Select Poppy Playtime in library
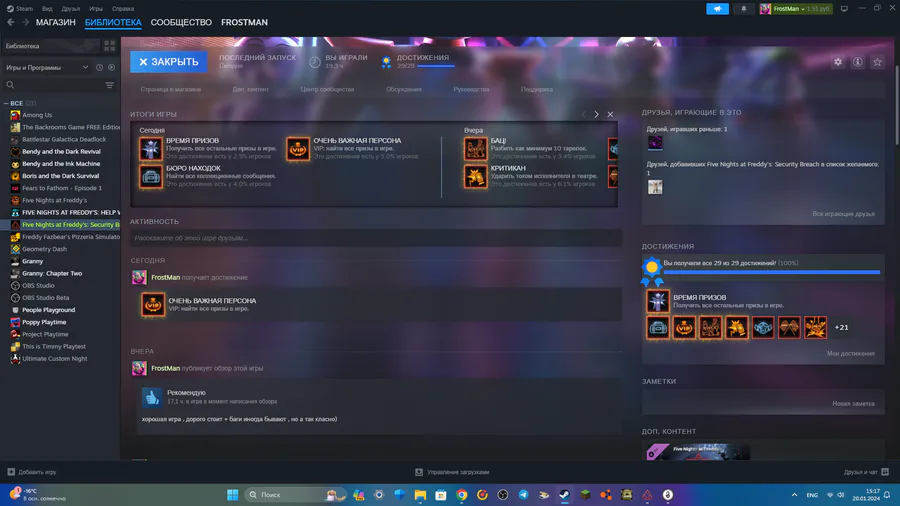The width and height of the screenshot is (900, 506). 44,322
